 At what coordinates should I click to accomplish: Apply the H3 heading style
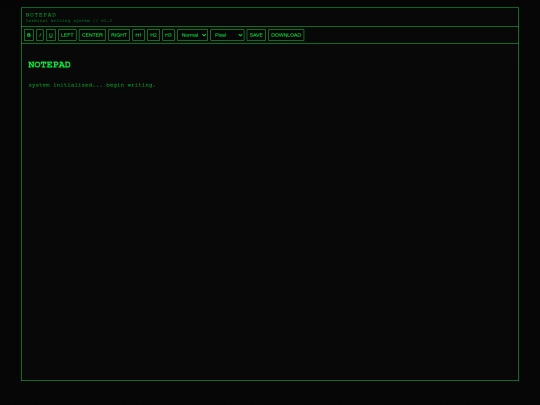click(x=168, y=35)
